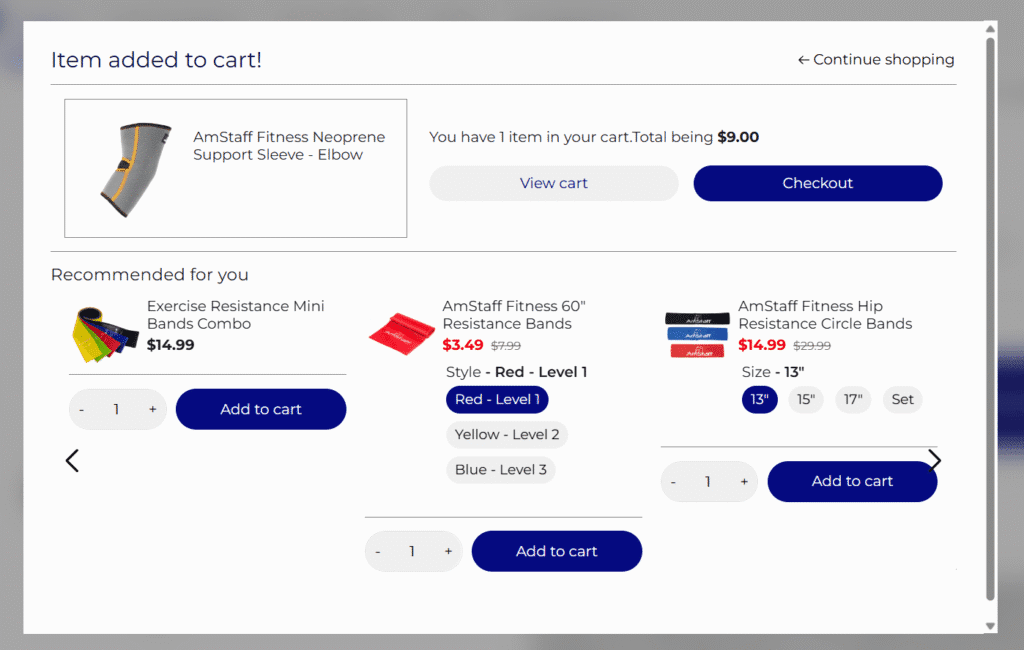Increase quantity for 60" Resistance Bands

(x=448, y=551)
